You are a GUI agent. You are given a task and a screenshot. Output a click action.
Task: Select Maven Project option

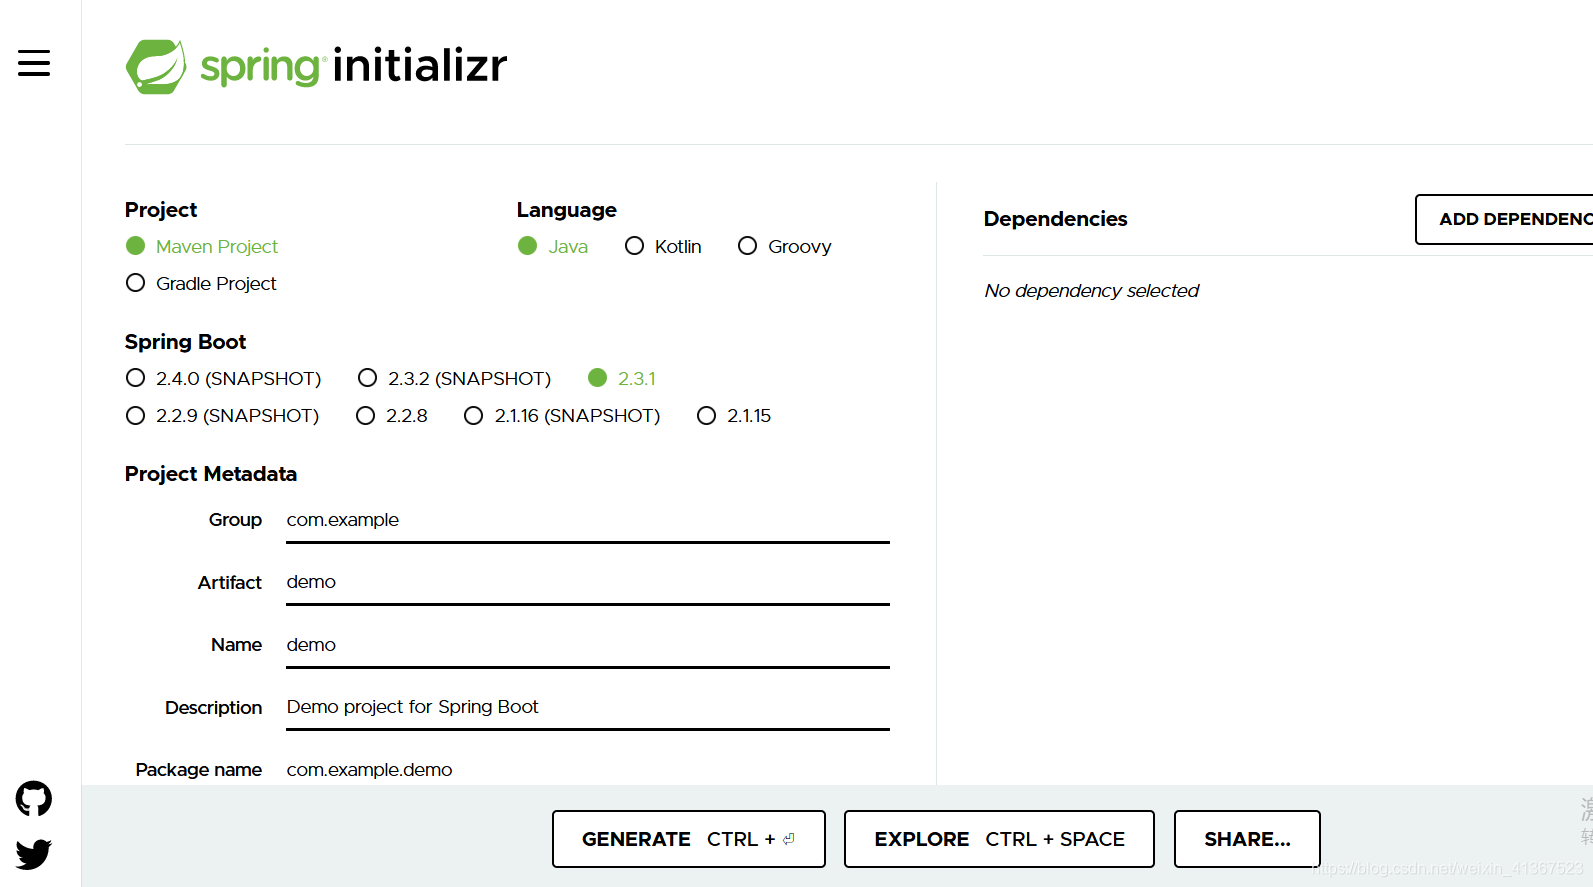coord(202,246)
